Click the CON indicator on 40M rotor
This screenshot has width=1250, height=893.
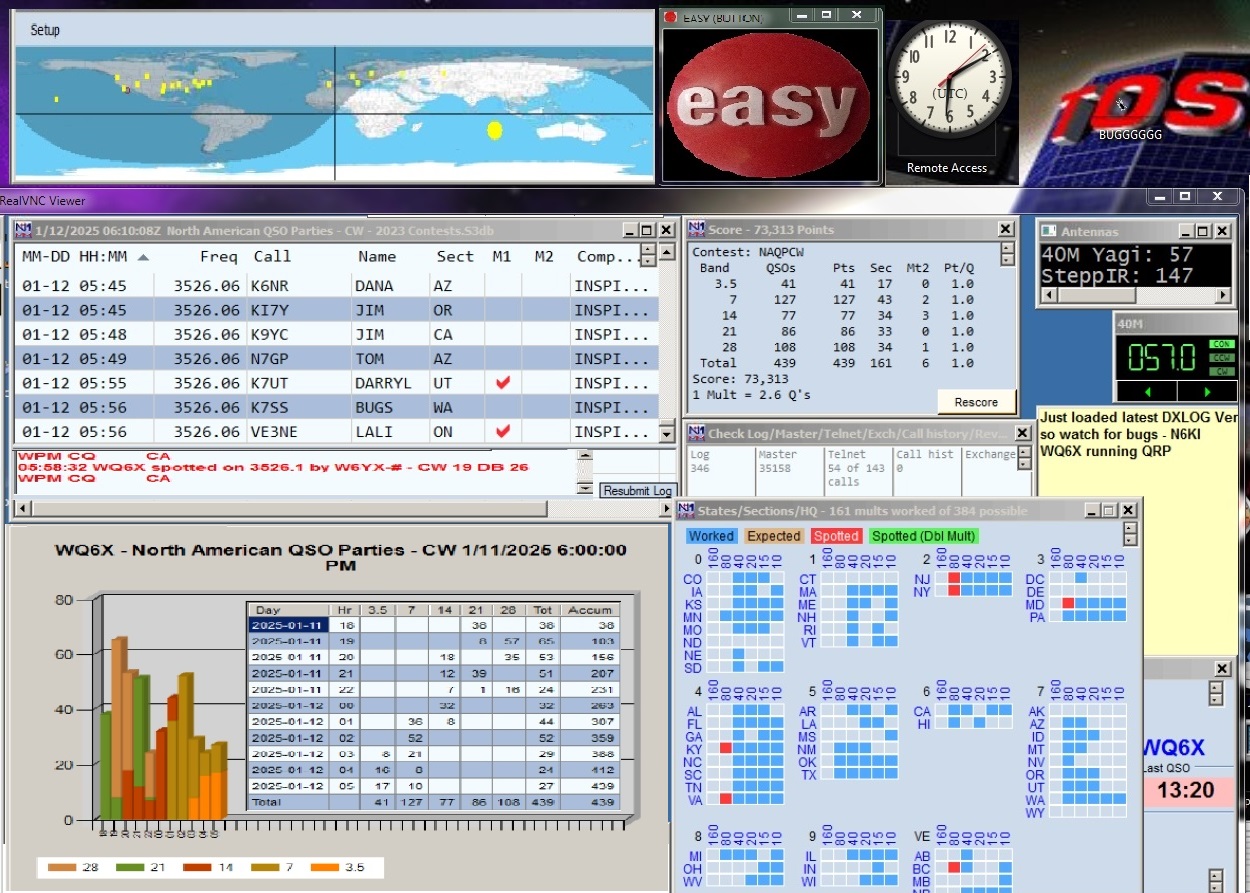1221,344
